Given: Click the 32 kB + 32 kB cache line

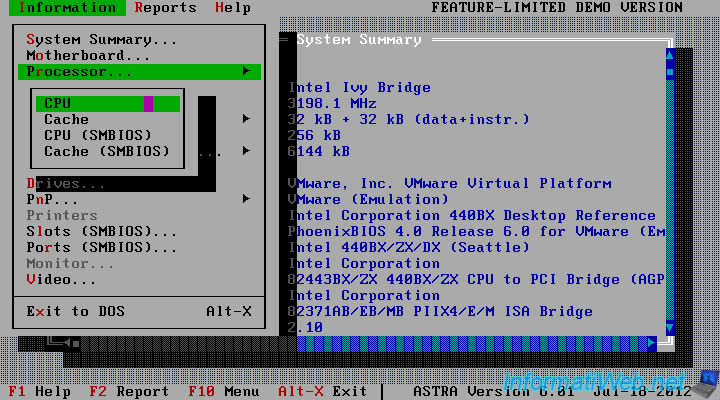Looking at the screenshot, I should coord(409,119).
